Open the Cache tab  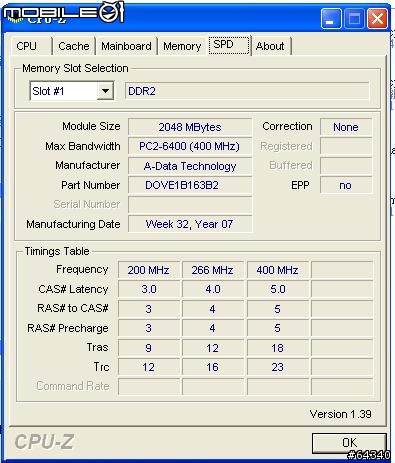tap(74, 46)
